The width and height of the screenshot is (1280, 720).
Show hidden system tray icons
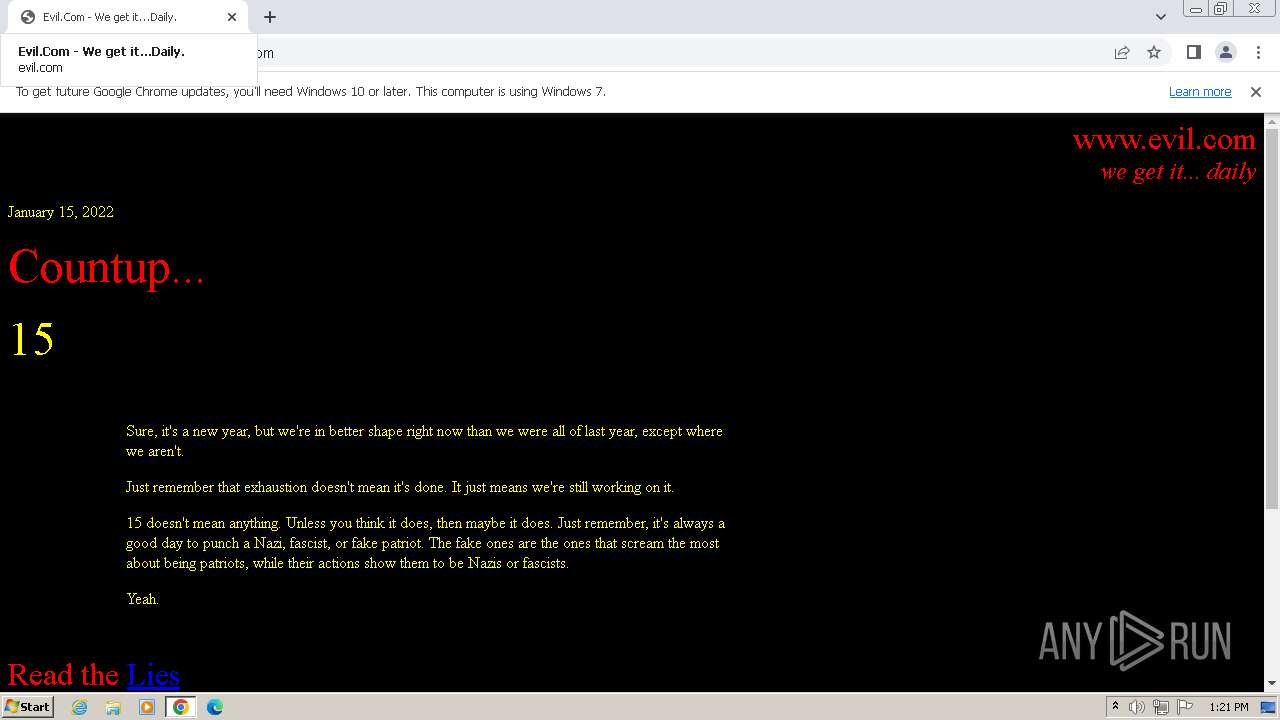coord(1115,707)
